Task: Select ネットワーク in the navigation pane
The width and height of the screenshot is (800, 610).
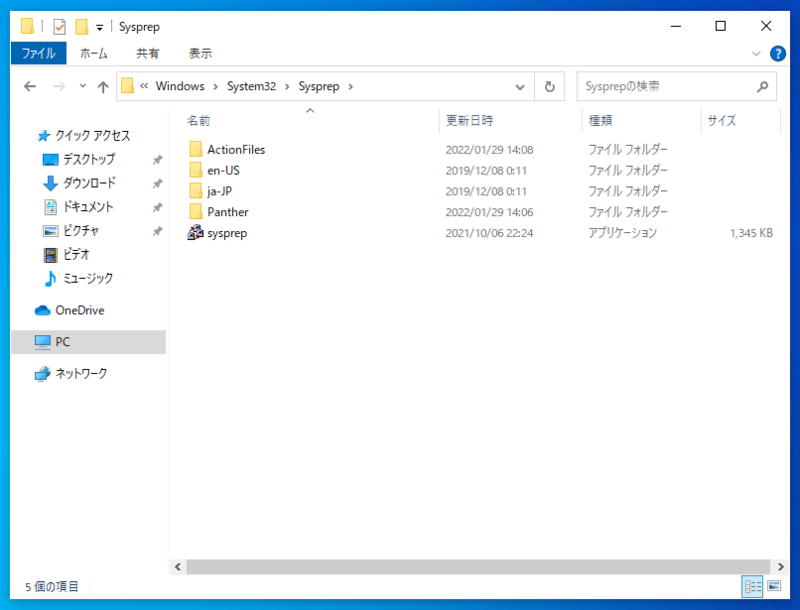Action: pos(81,373)
